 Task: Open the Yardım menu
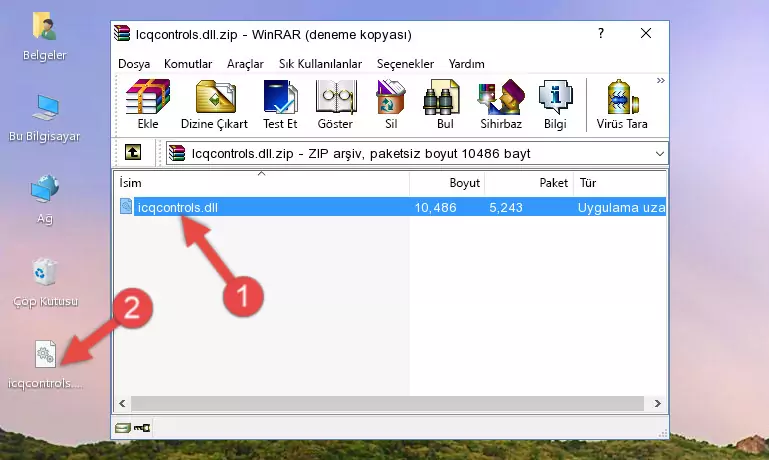tap(466, 64)
